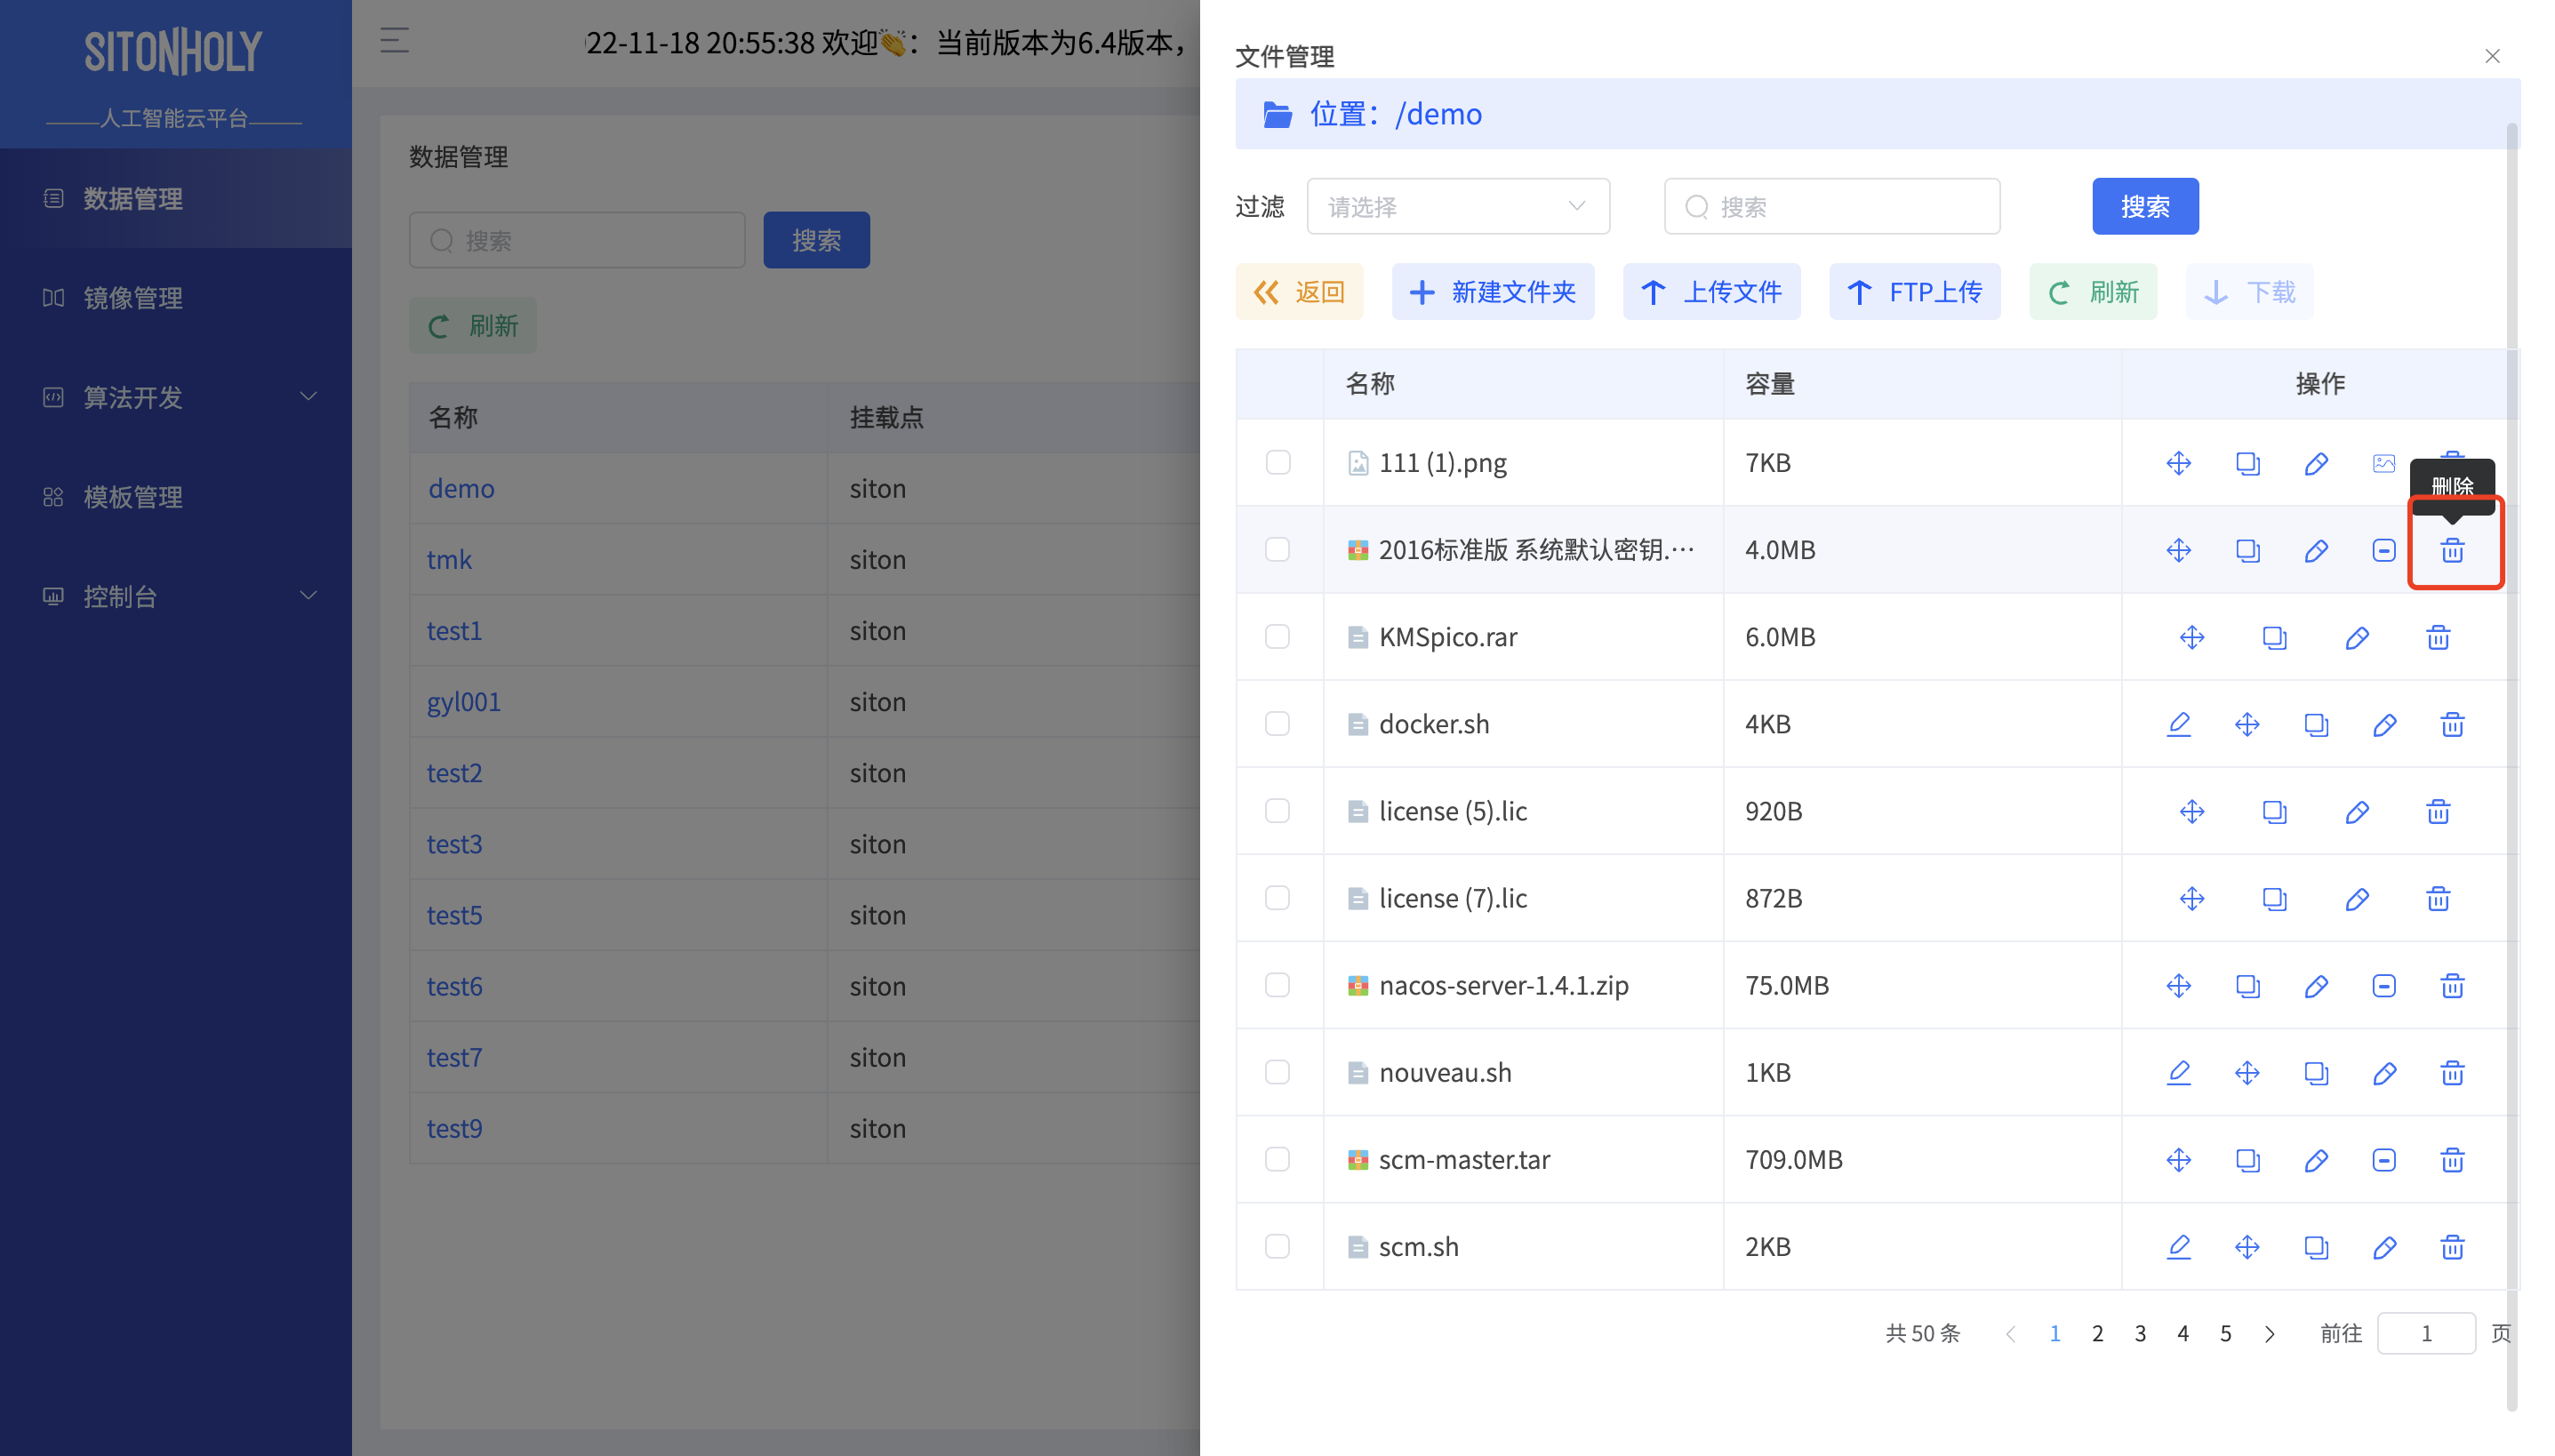2555x1456 pixels.
Task: Delete scm.sh with the trash icon
Action: [x=2452, y=1246]
